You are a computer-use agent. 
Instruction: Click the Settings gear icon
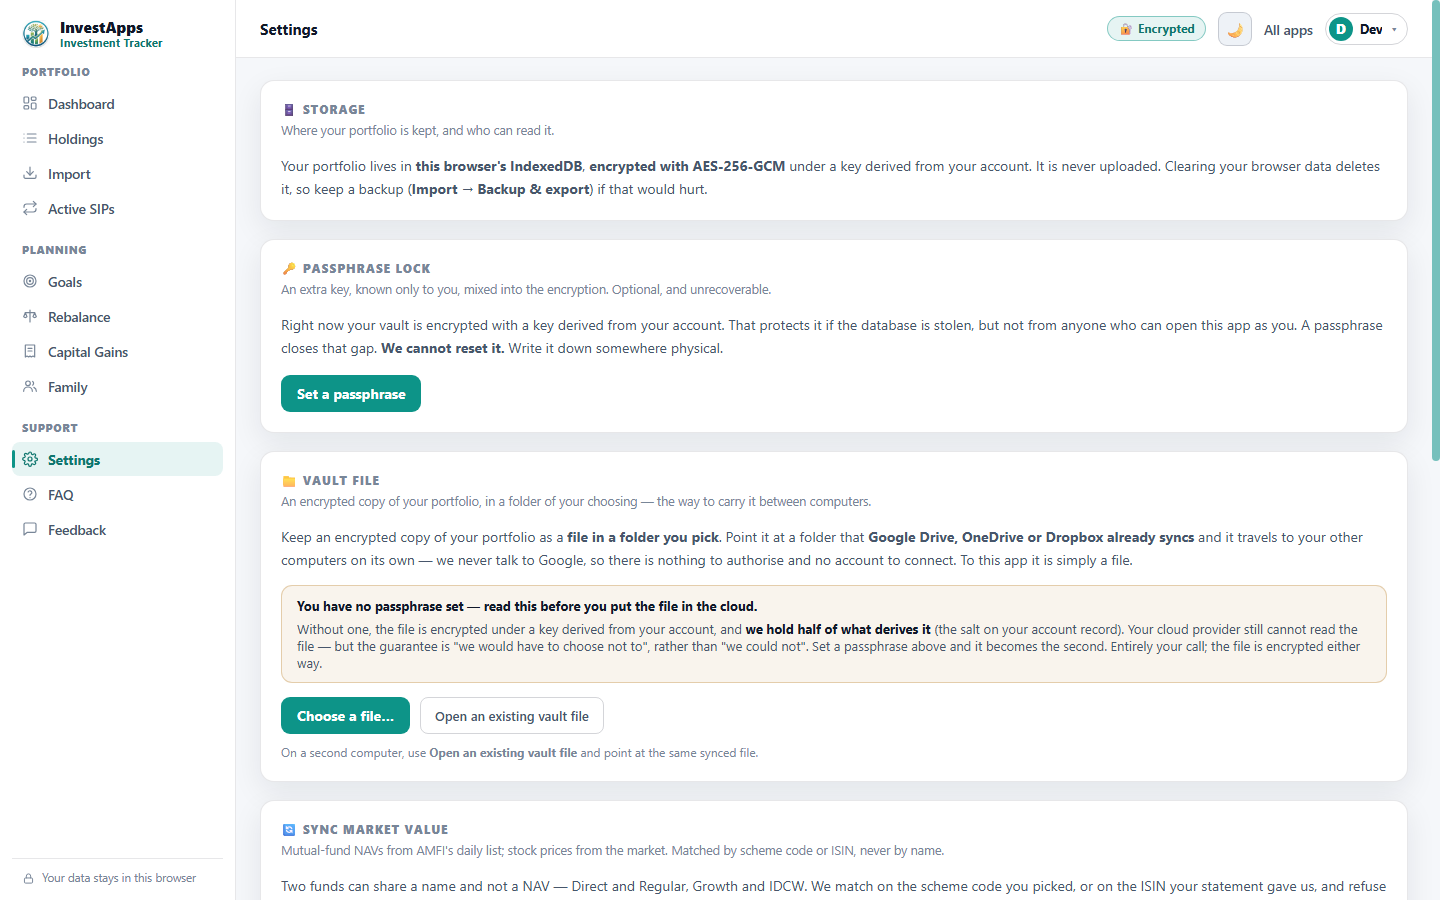(x=30, y=459)
